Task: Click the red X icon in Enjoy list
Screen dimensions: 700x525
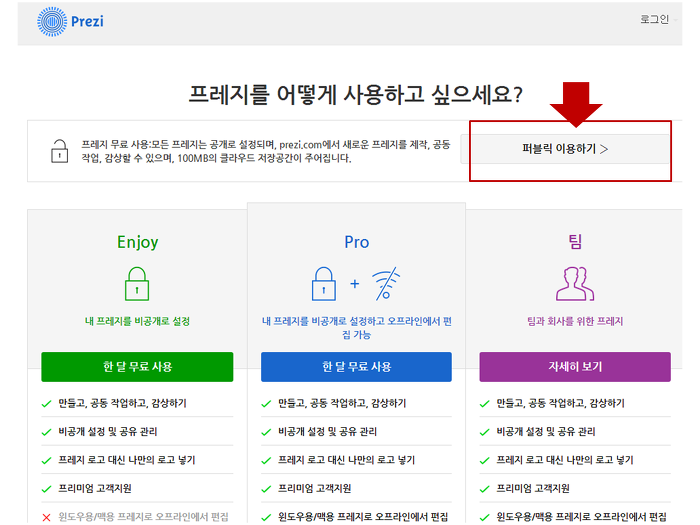Action: (46, 517)
